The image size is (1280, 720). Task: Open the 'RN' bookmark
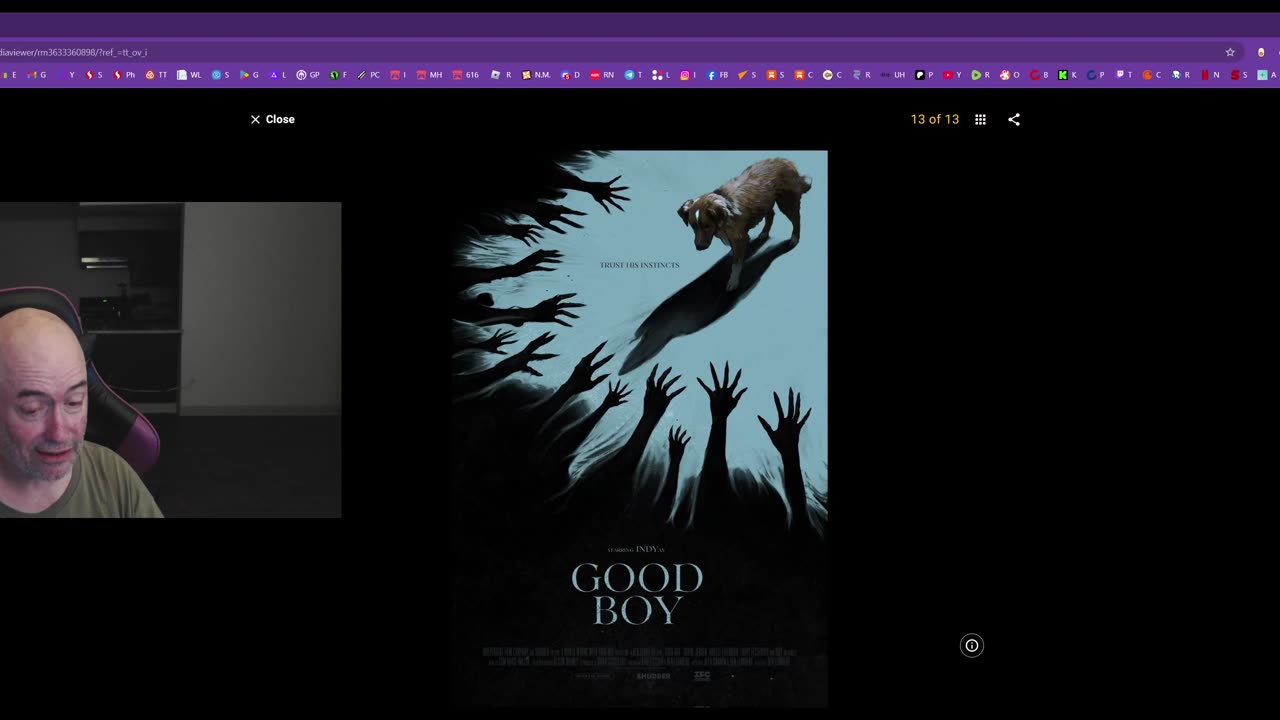[602, 75]
